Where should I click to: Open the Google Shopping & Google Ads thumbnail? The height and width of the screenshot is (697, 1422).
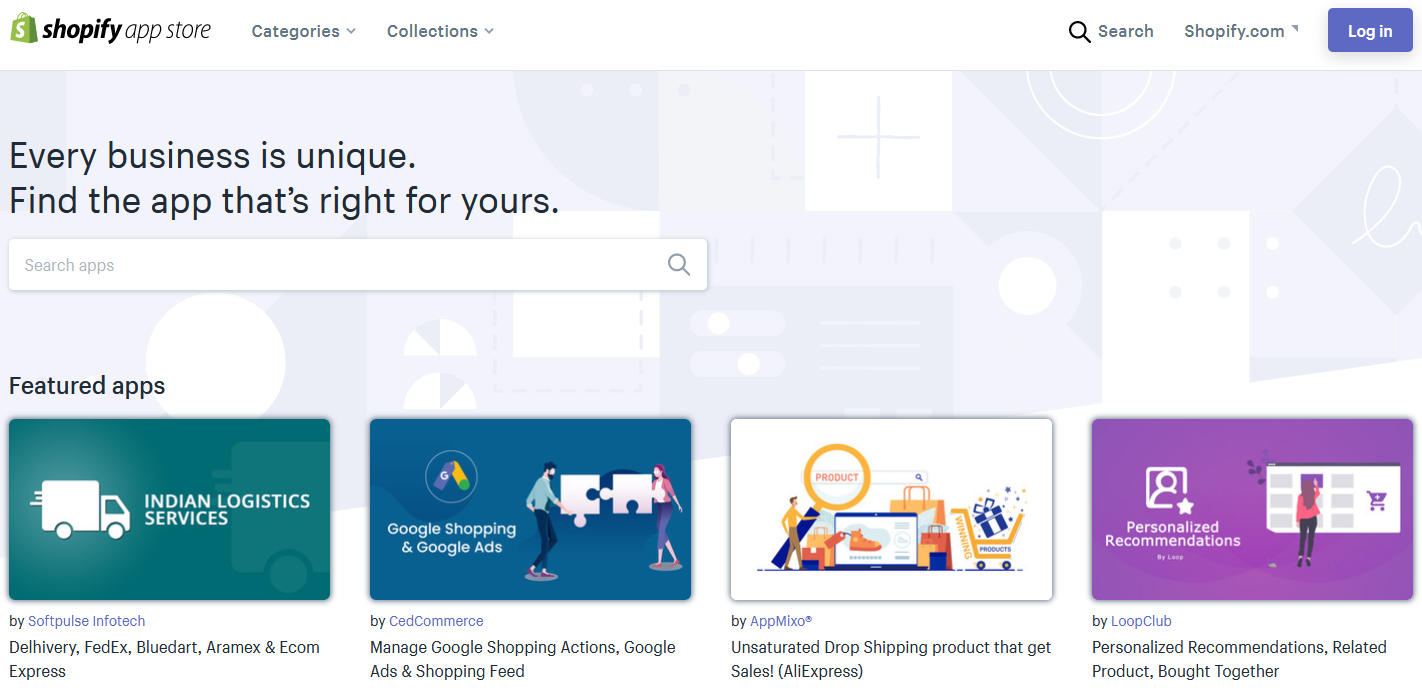[530, 509]
